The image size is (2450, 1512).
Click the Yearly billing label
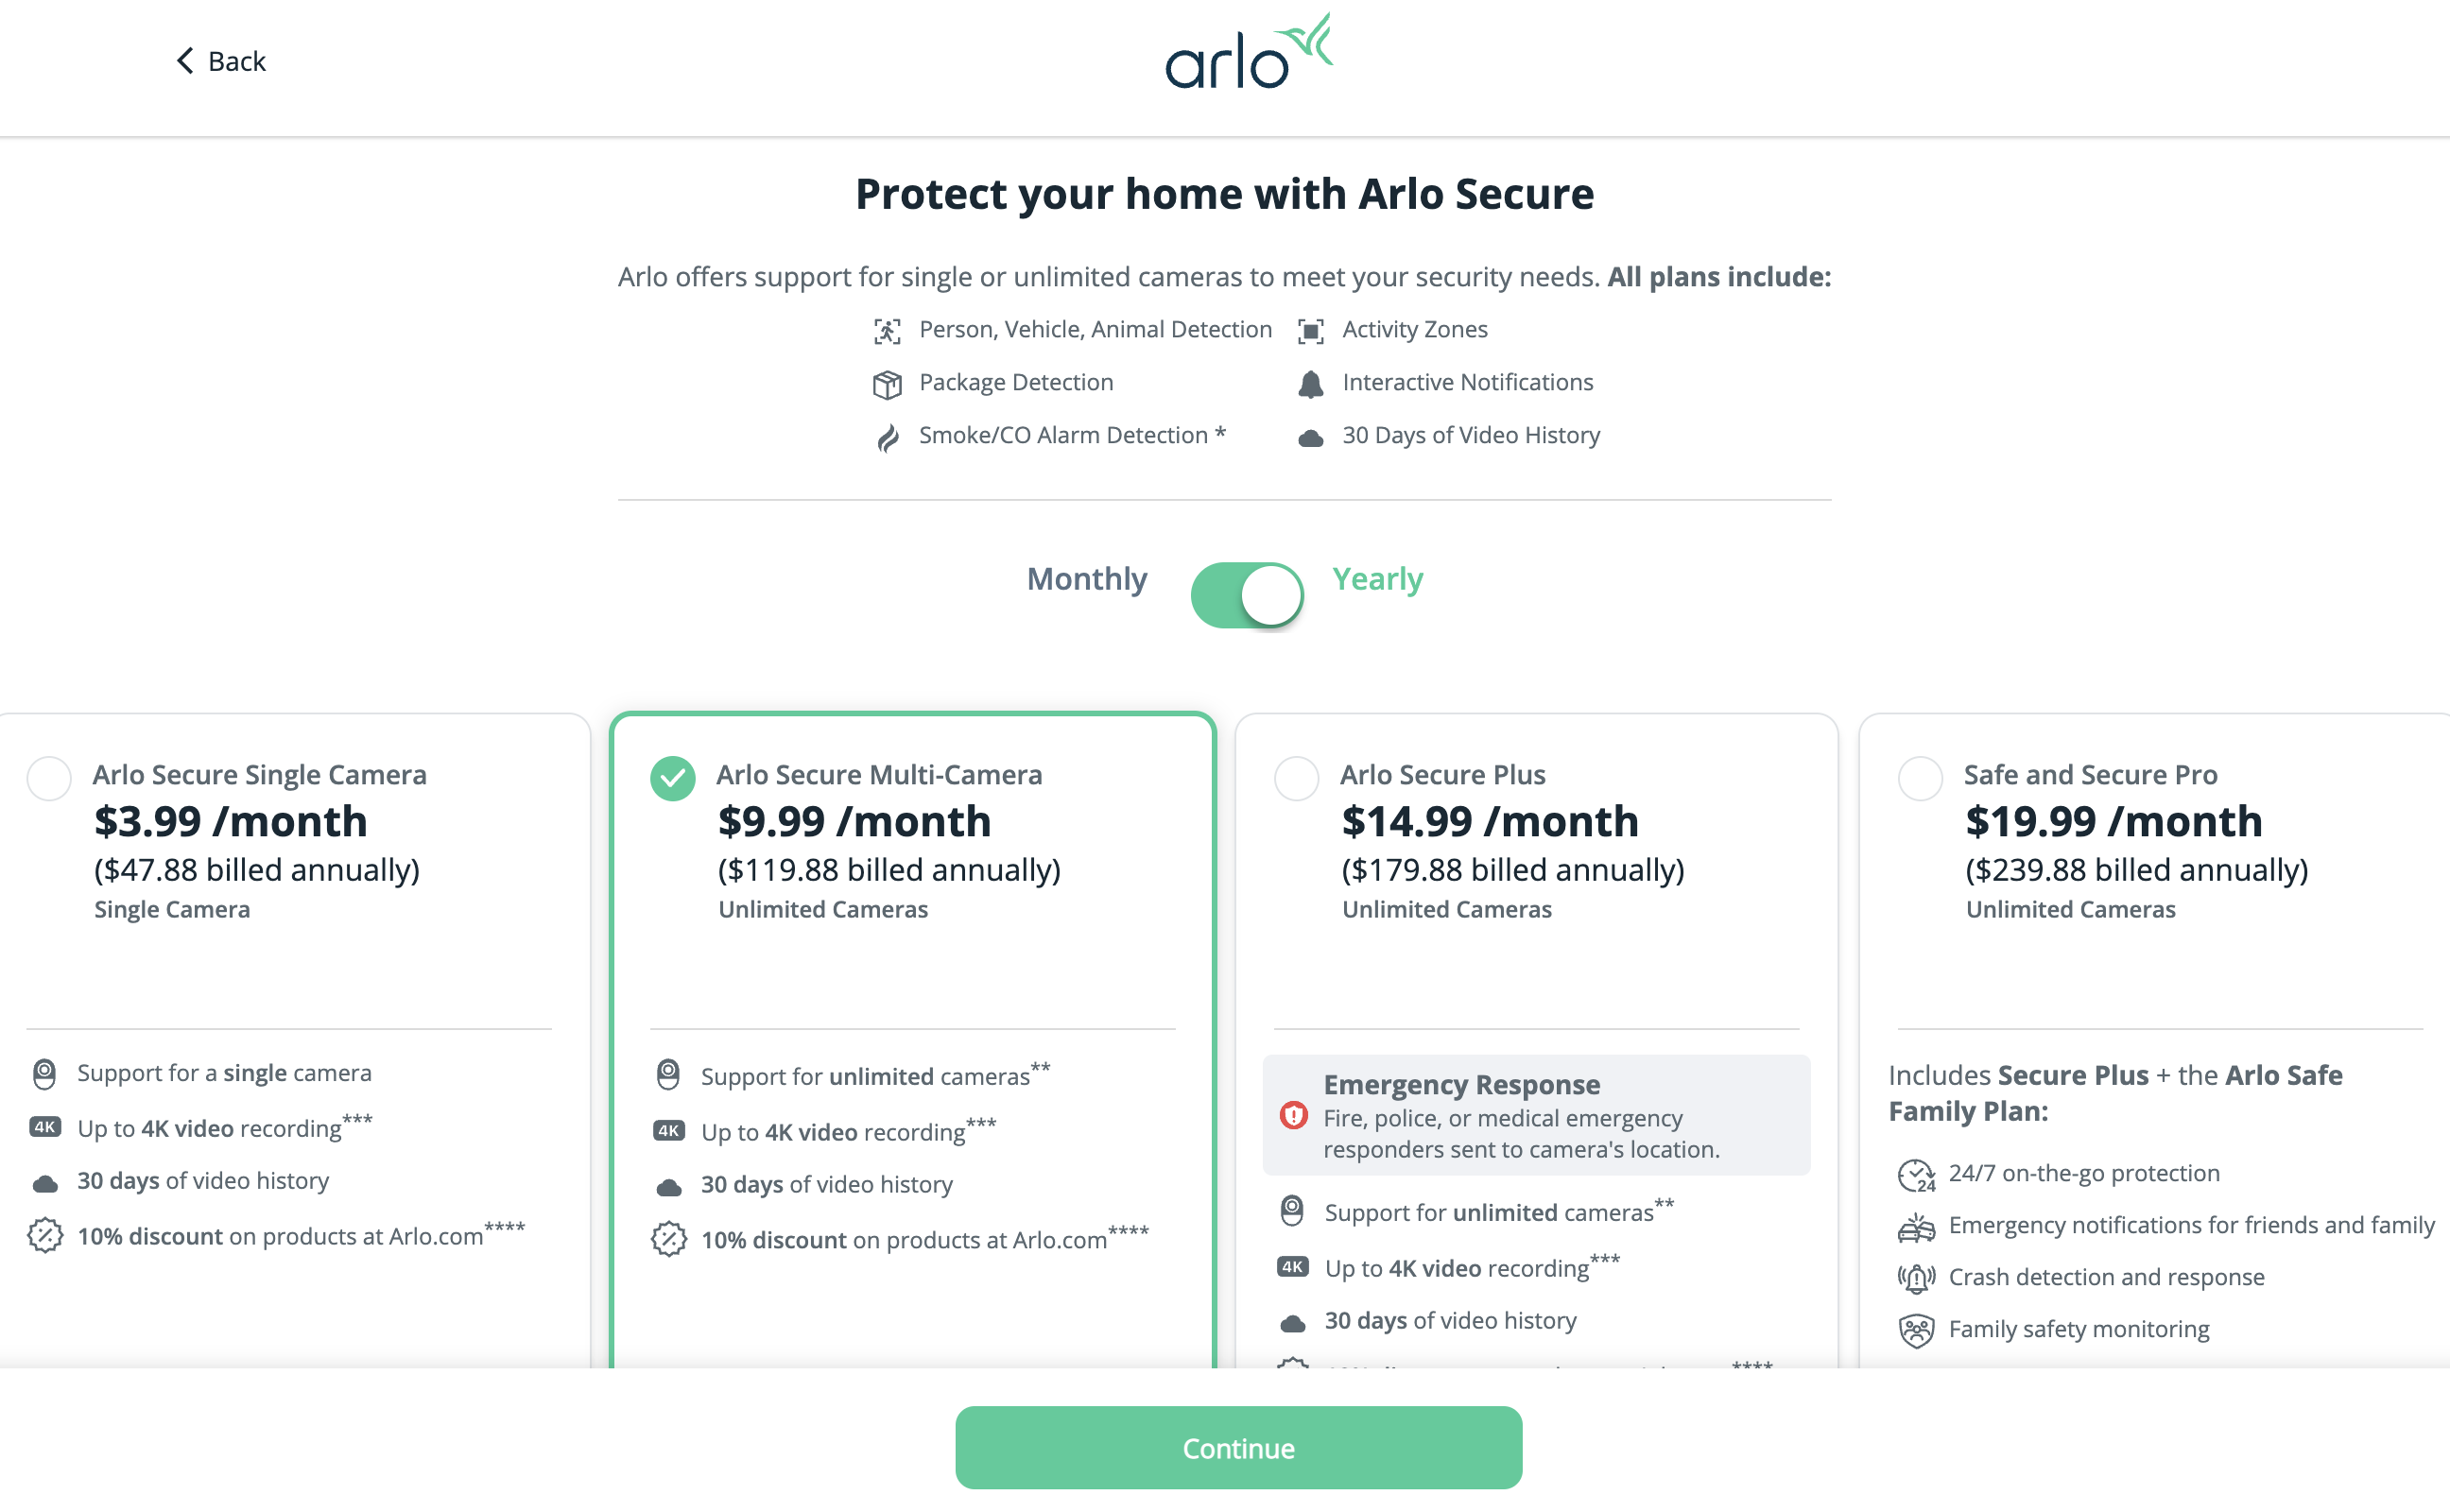point(1377,579)
